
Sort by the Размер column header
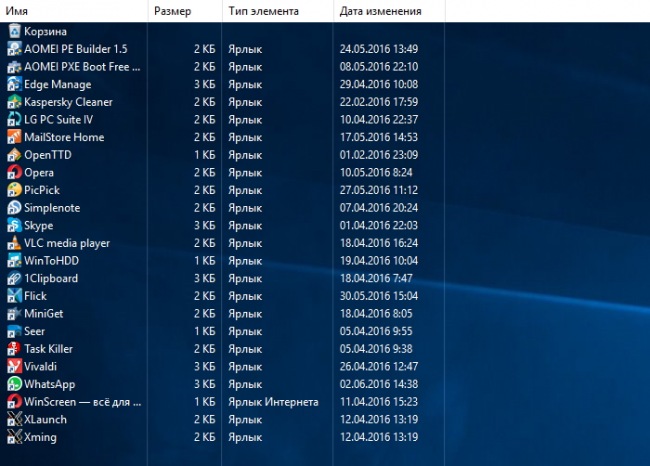tap(185, 11)
